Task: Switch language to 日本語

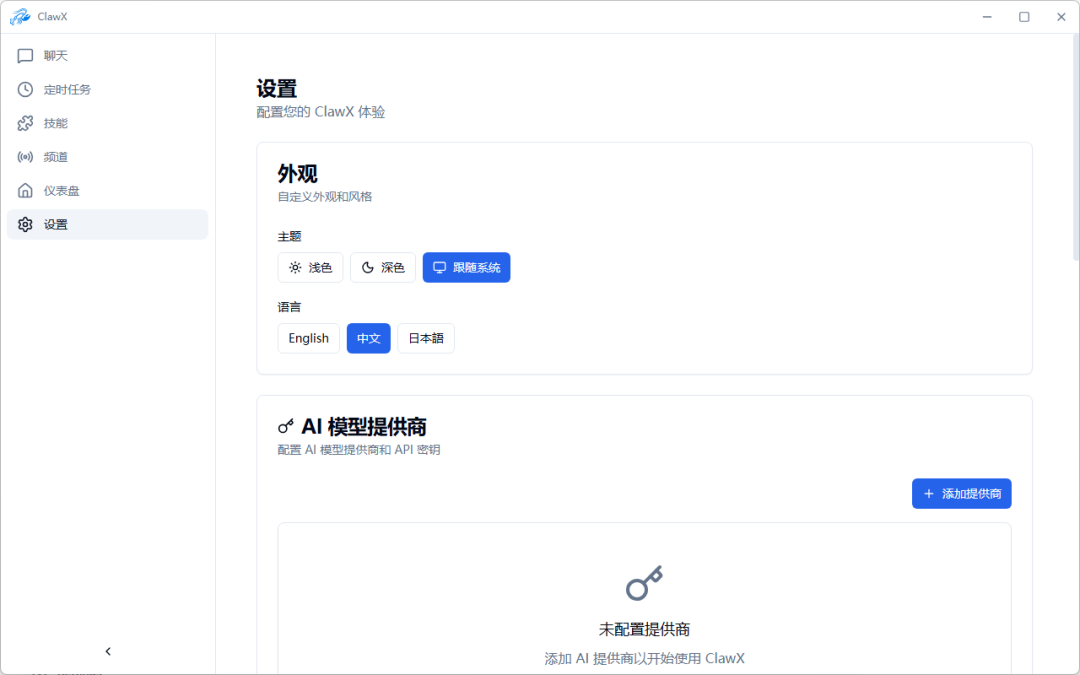Action: click(x=426, y=338)
